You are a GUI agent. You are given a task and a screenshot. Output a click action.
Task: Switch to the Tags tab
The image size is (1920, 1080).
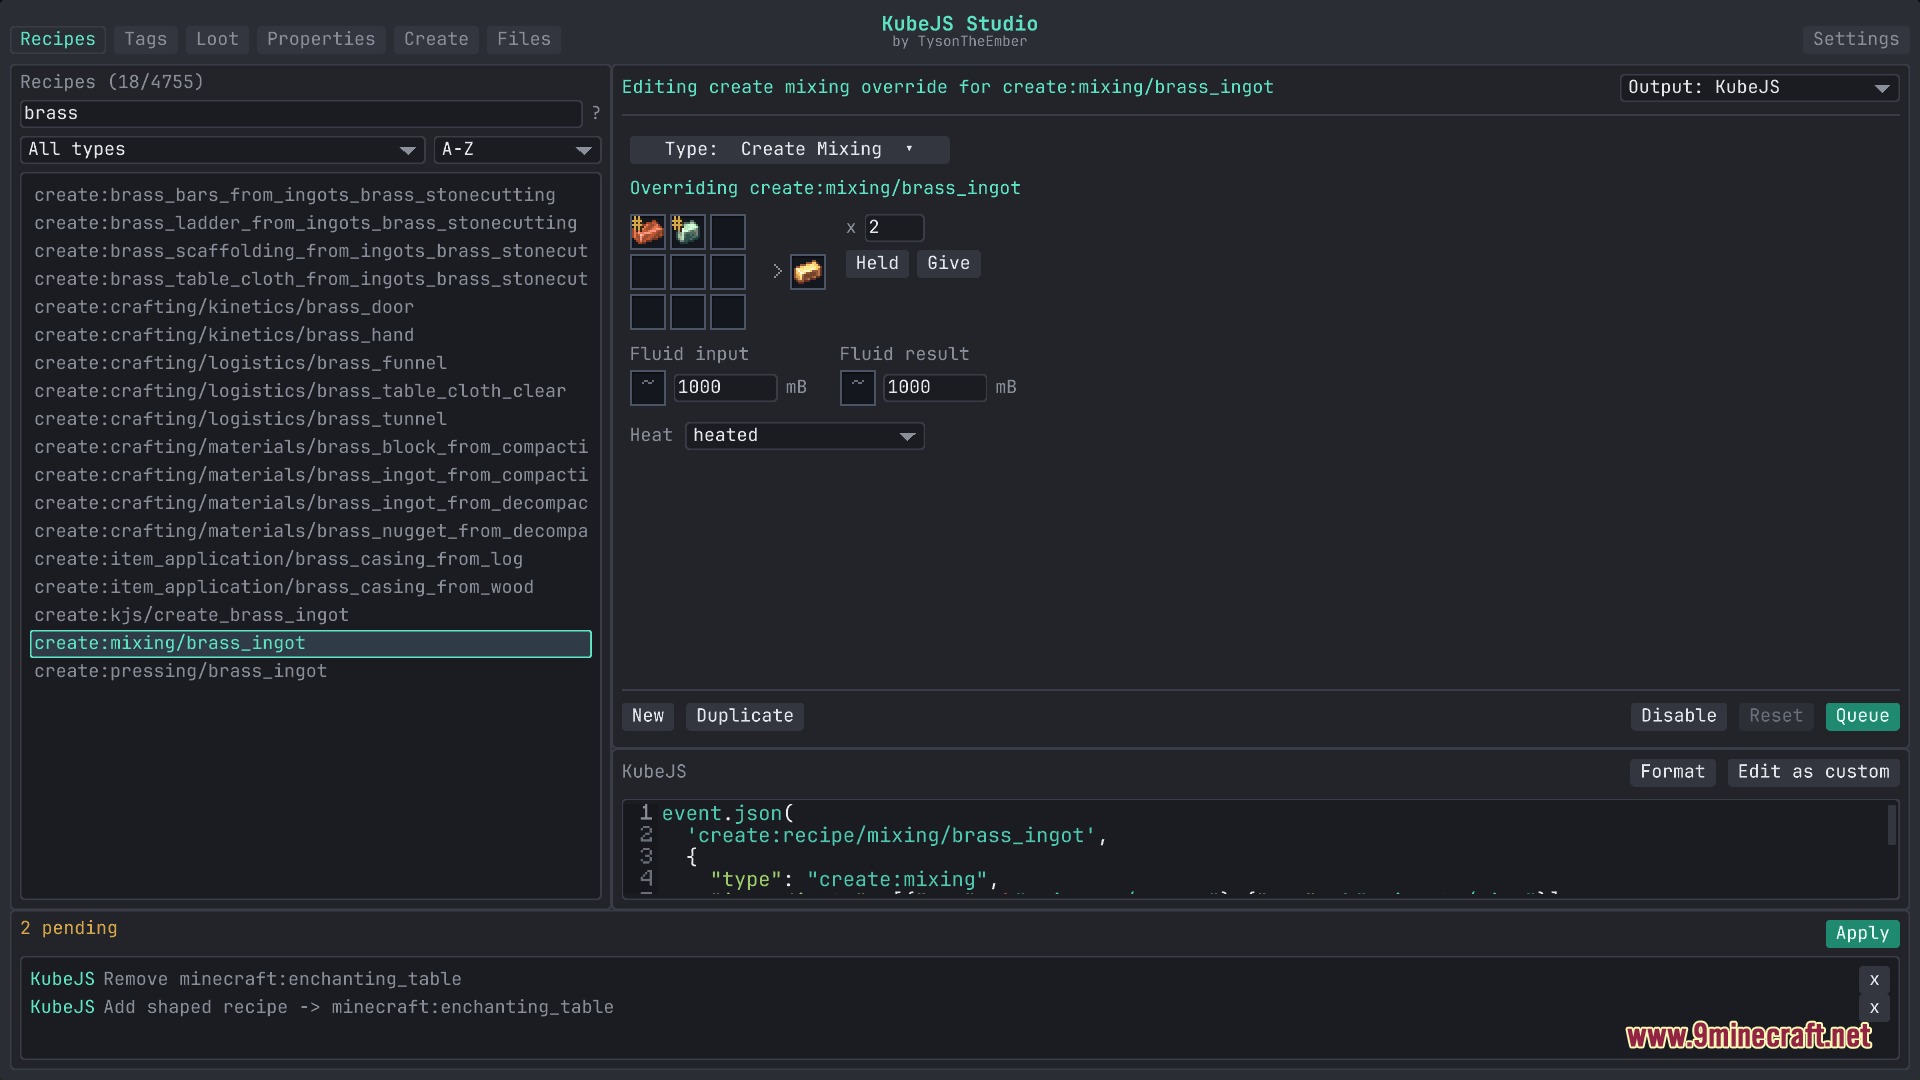click(146, 39)
